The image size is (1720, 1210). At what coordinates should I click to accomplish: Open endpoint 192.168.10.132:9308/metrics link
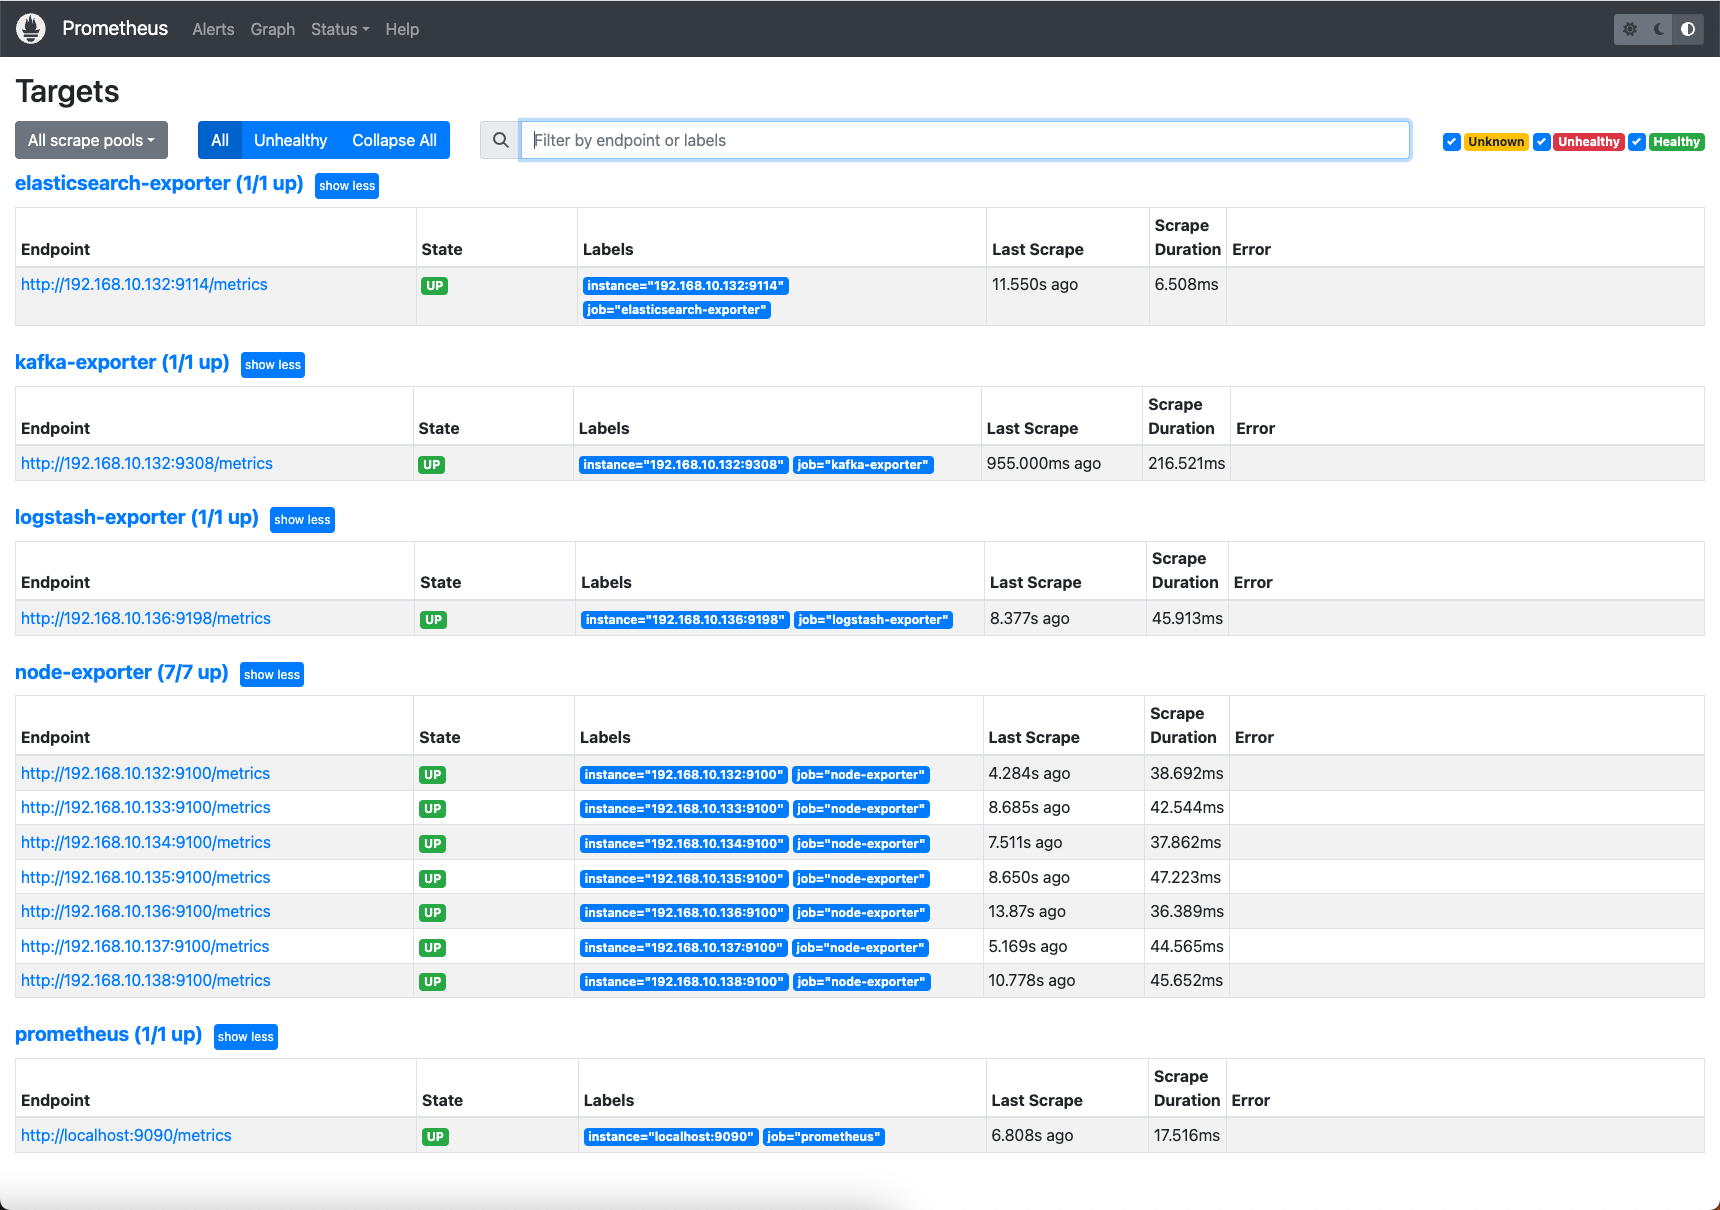pos(147,464)
